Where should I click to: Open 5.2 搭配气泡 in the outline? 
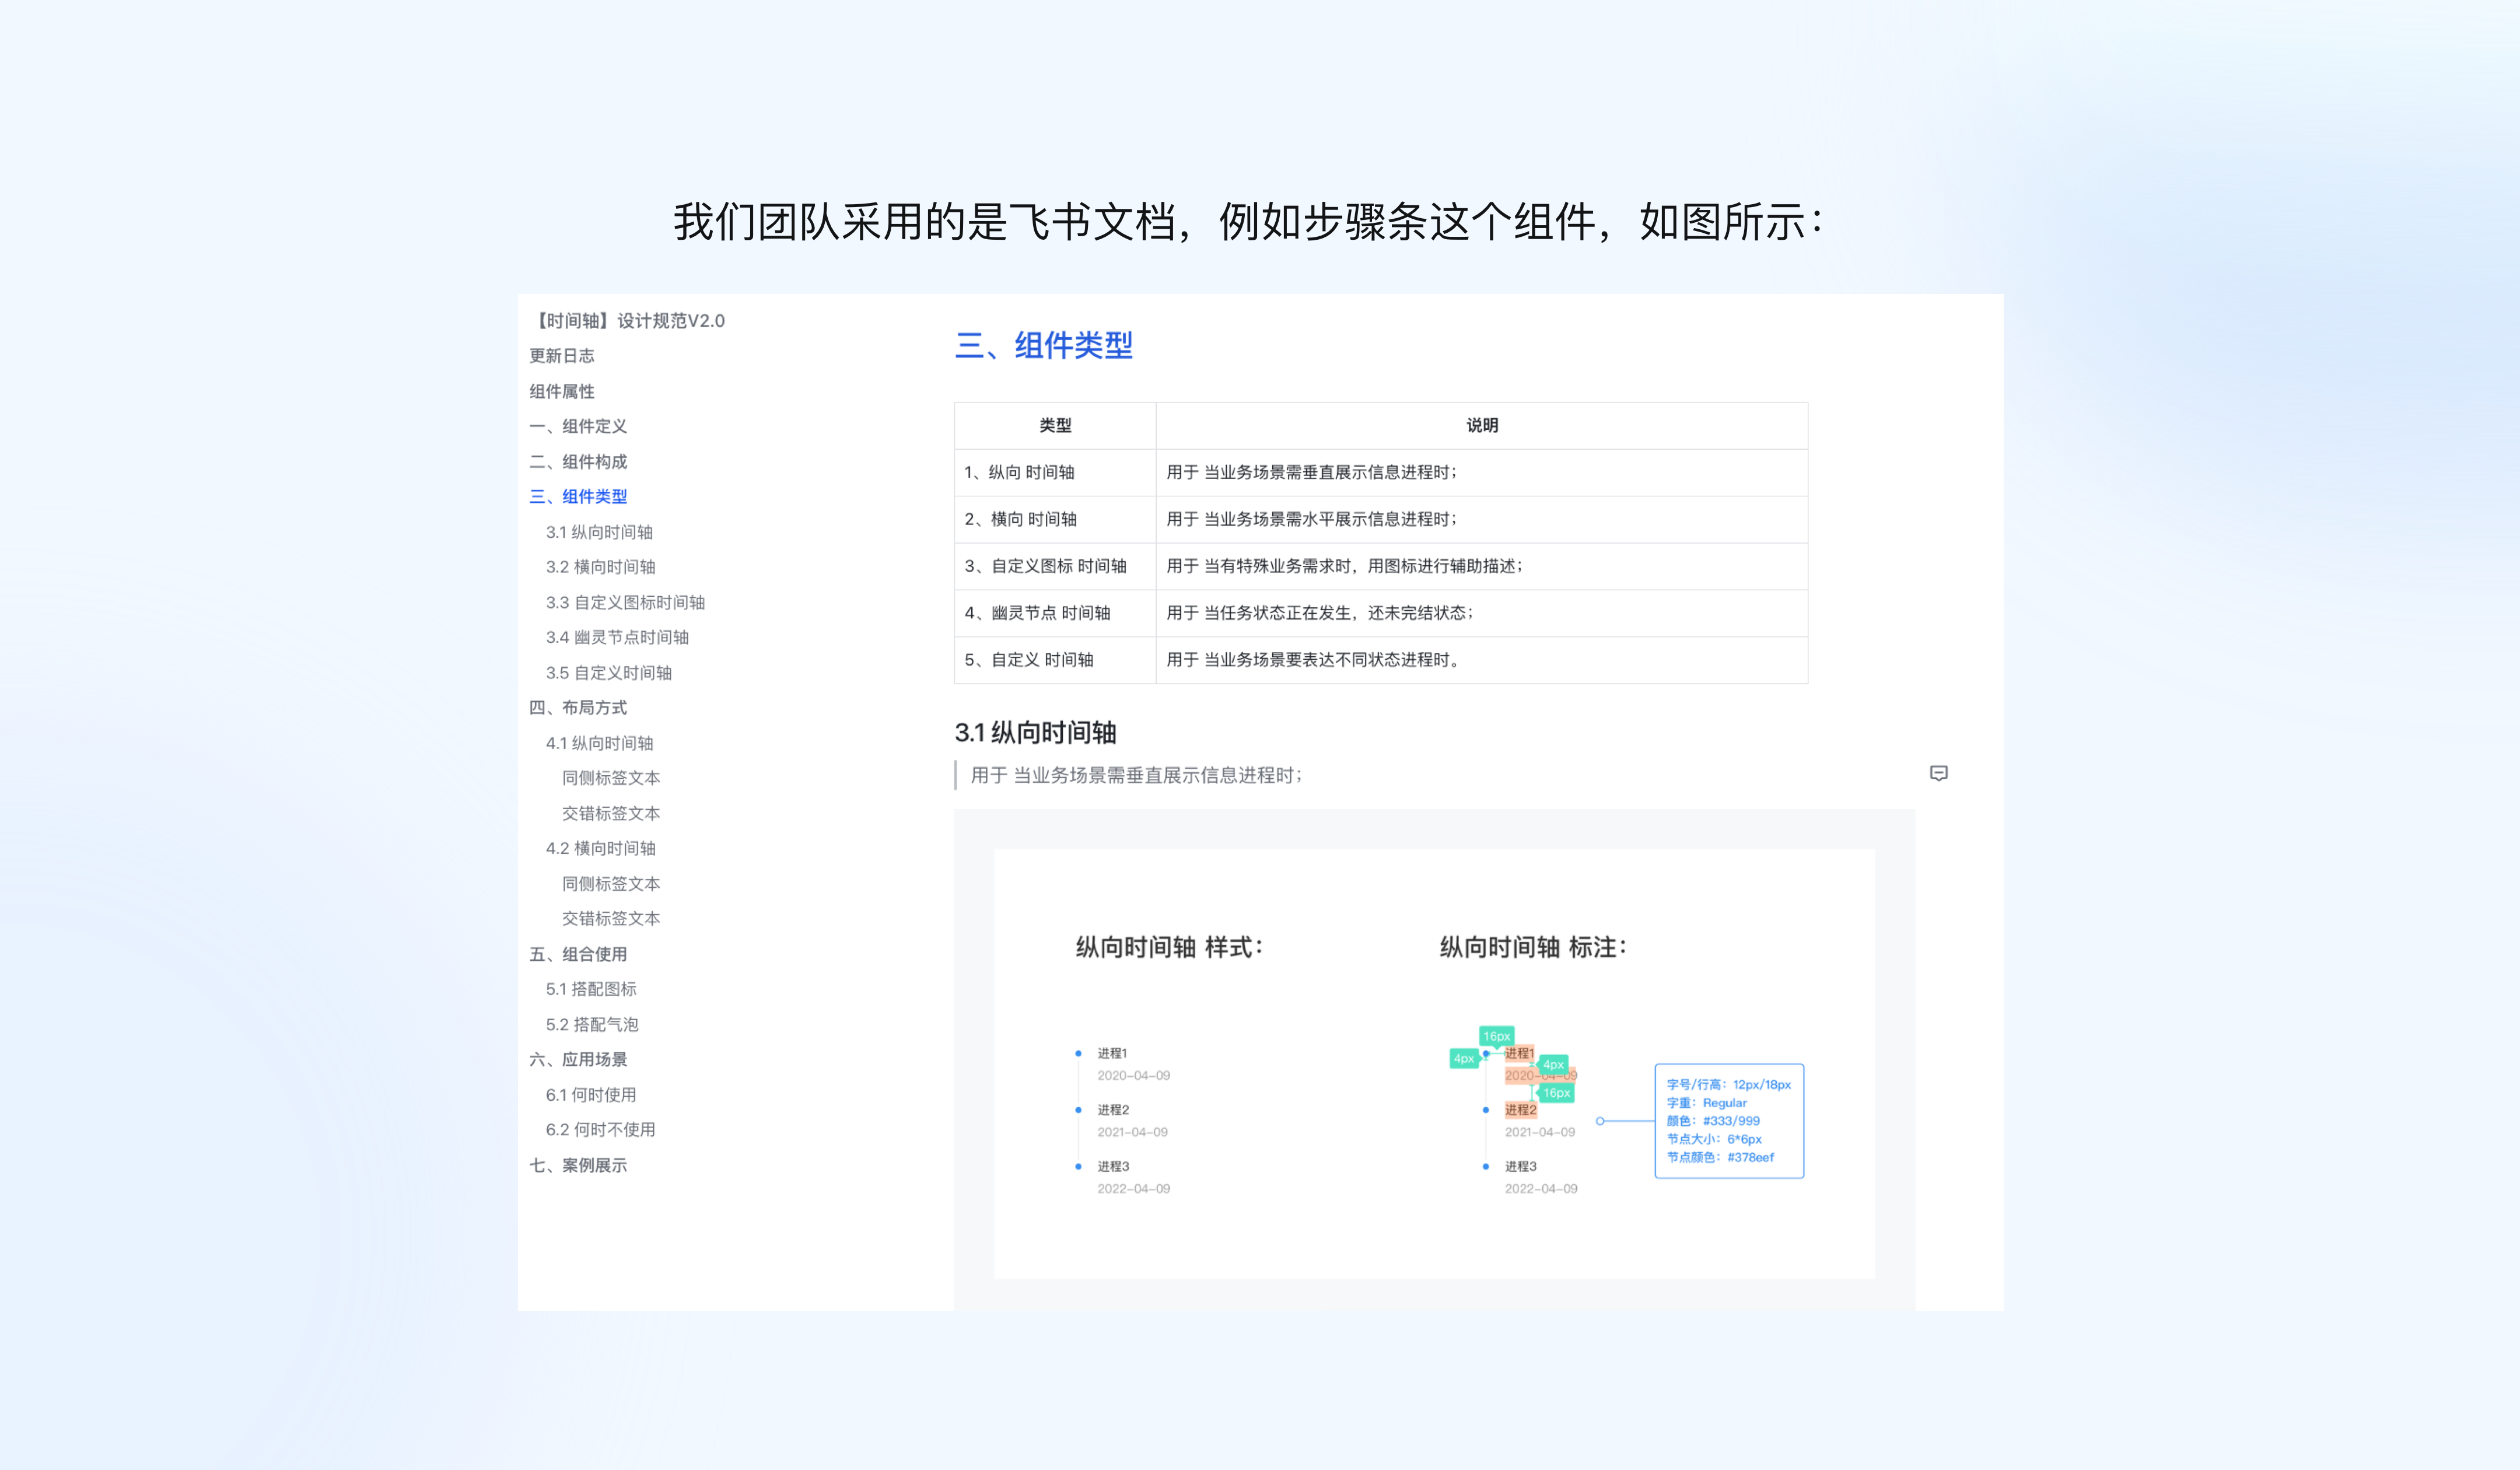click(592, 1024)
